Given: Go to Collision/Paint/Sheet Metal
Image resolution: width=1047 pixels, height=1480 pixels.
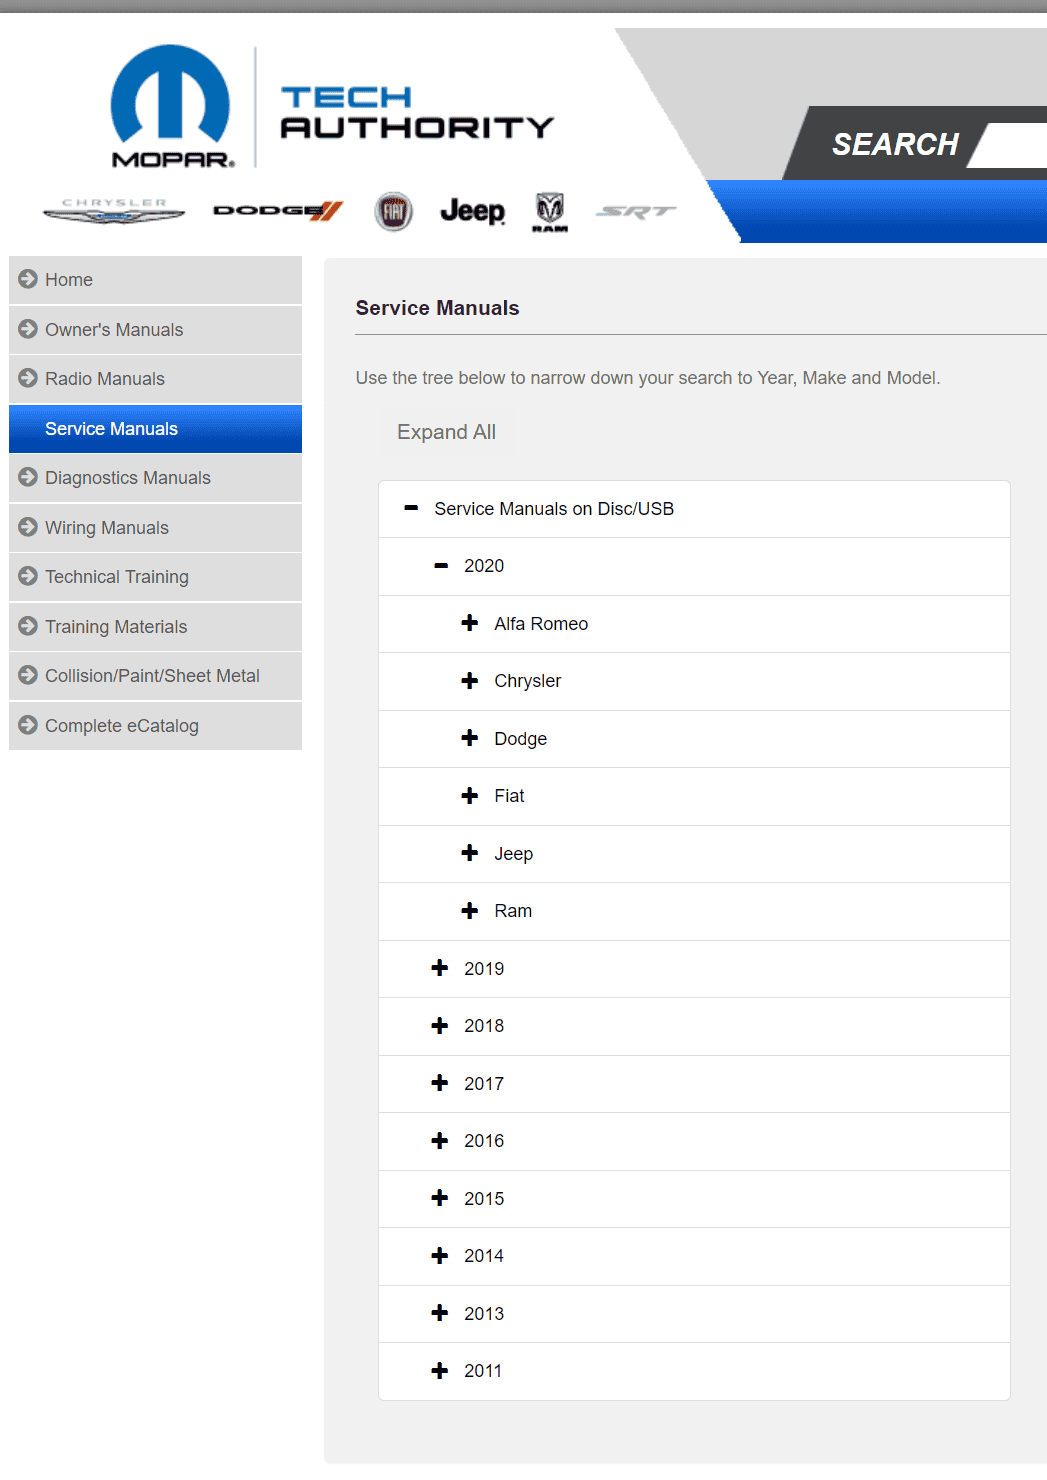Looking at the screenshot, I should 155,676.
